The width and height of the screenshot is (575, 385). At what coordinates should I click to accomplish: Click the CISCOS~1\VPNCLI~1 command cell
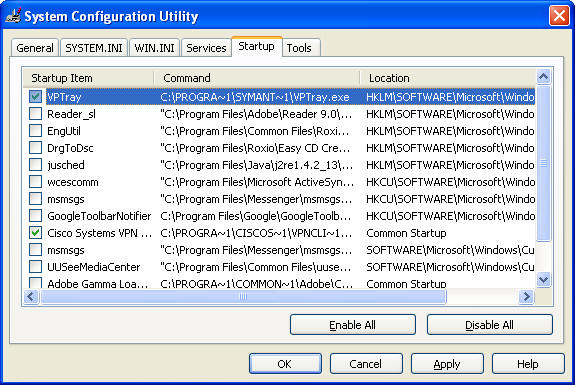pyautogui.click(x=256, y=233)
